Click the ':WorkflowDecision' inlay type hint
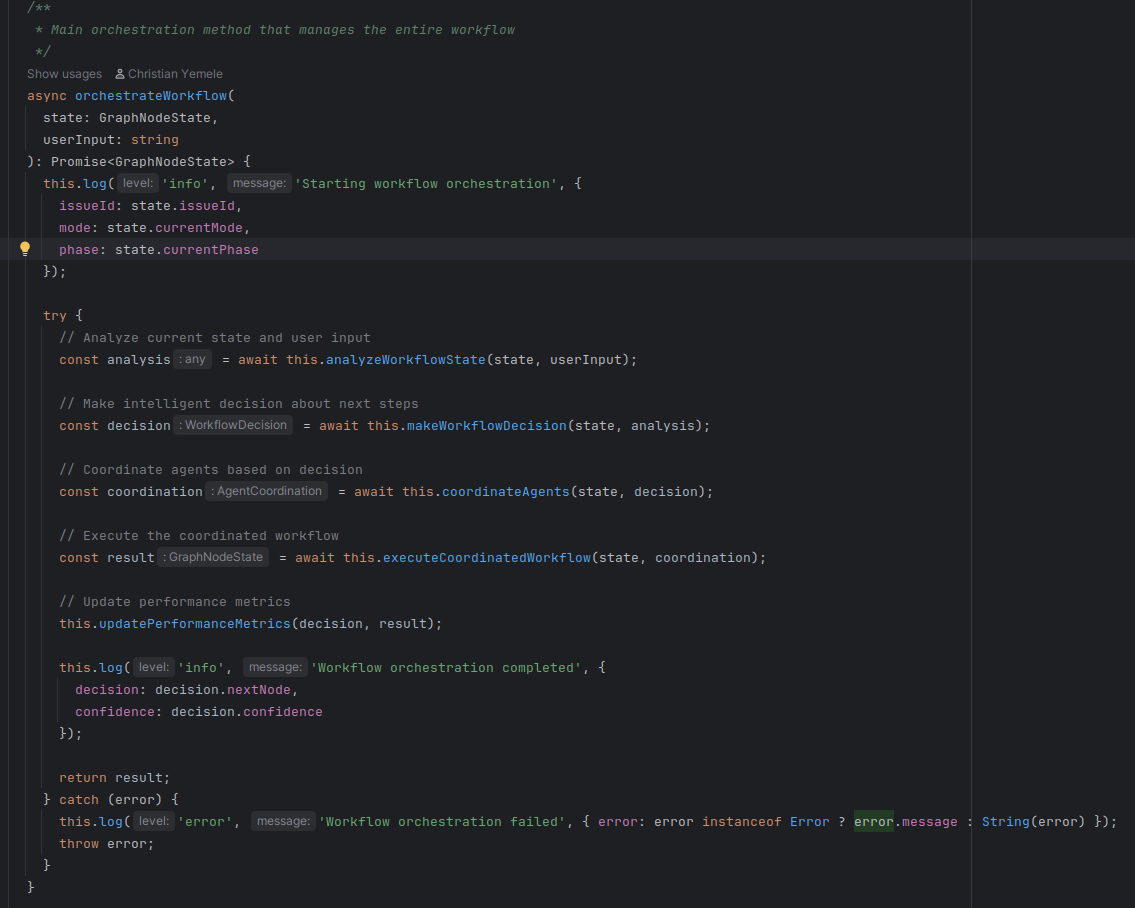This screenshot has width=1135, height=908. pyautogui.click(x=235, y=426)
